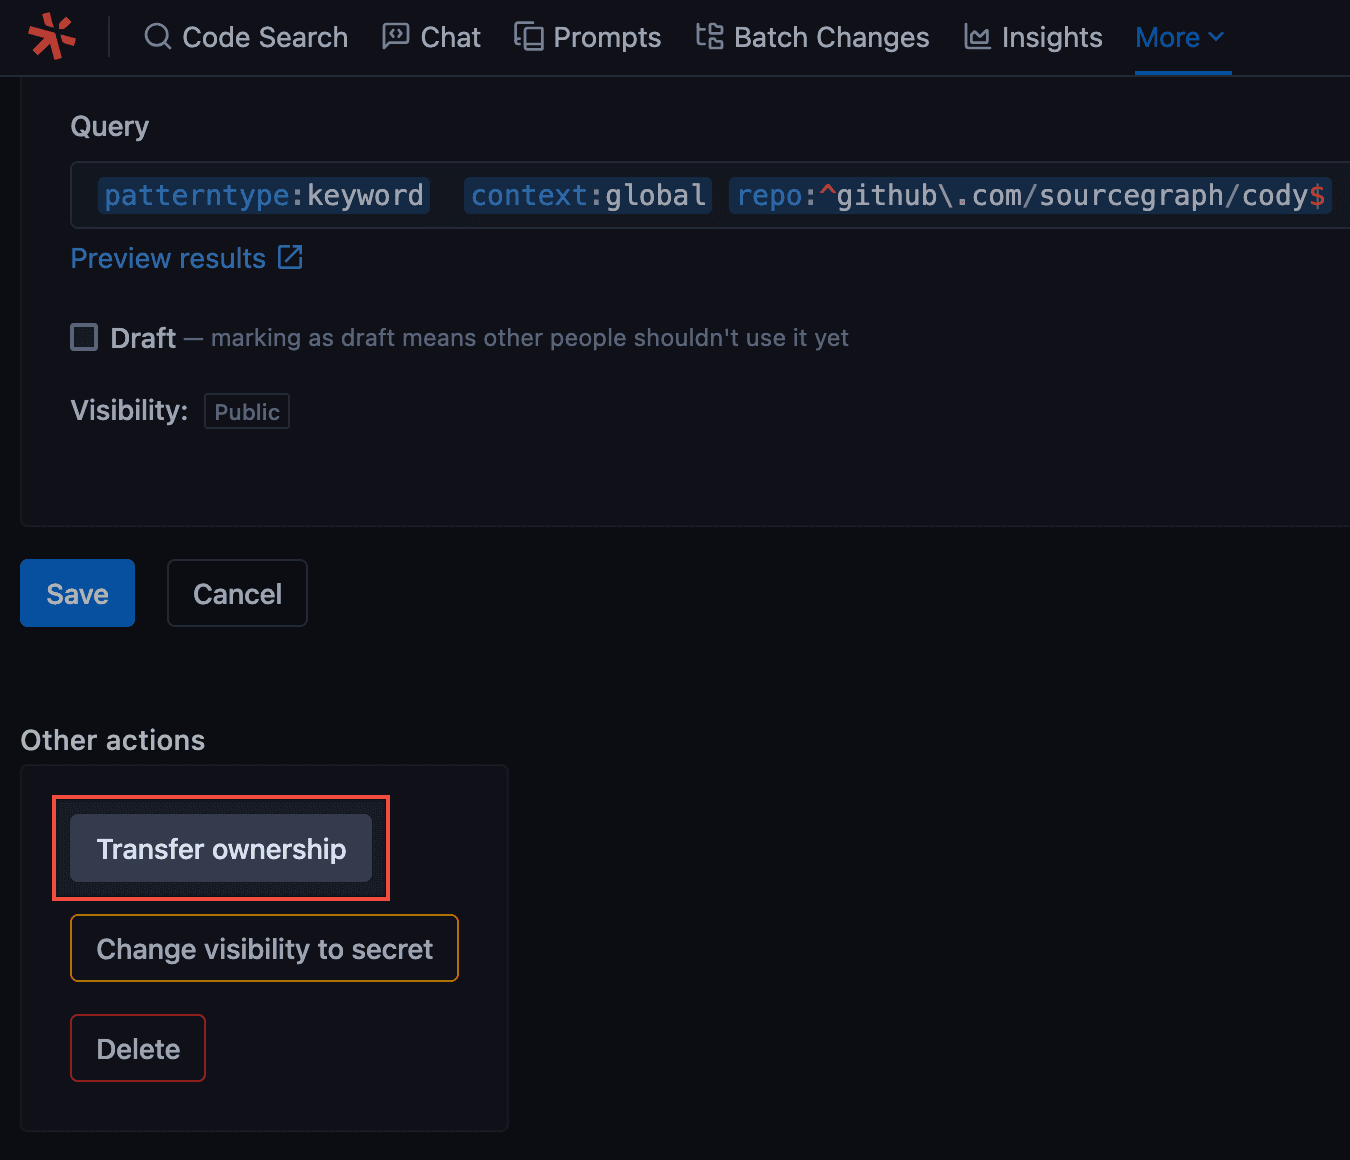
Task: Click the Visibility label
Action: (129, 410)
